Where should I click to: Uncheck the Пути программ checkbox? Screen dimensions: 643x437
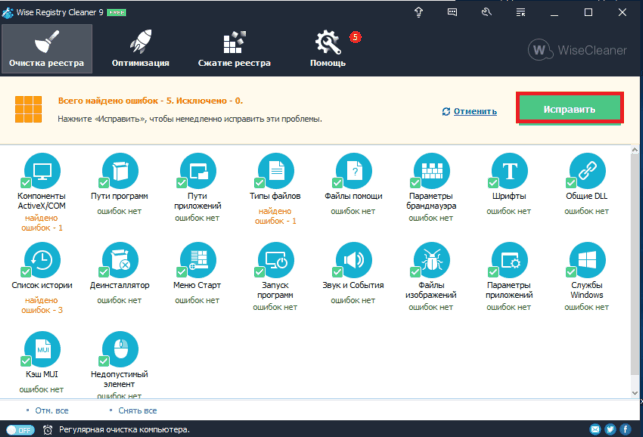(104, 182)
